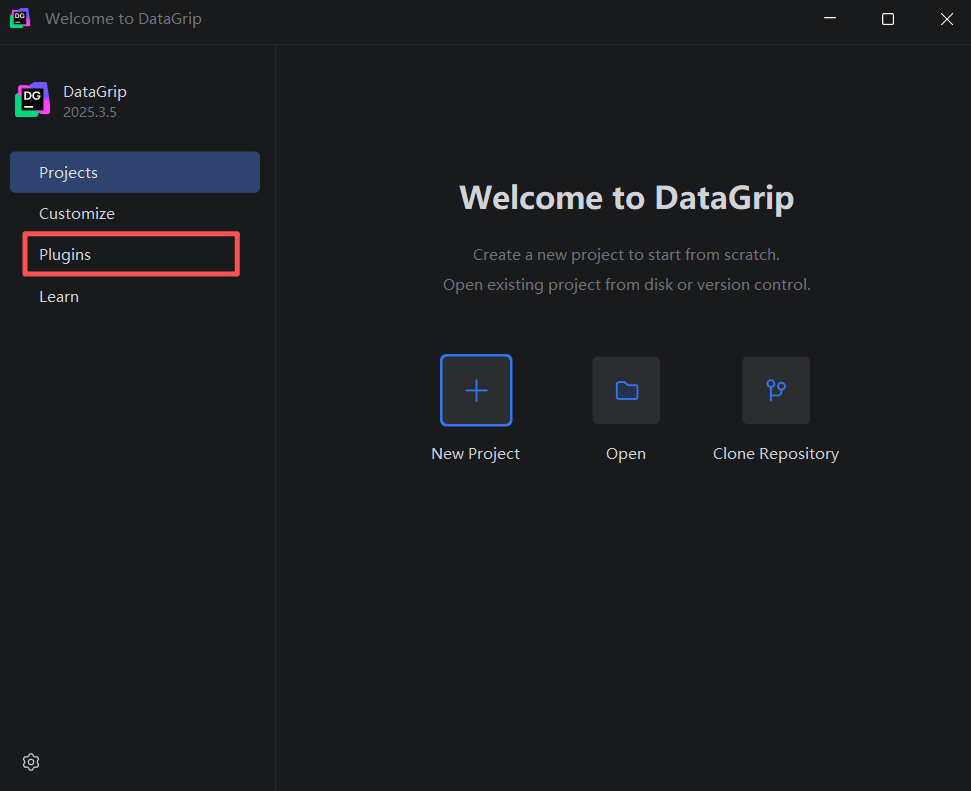Click the large Welcome to DataGrip heading
Viewport: 971px width, 791px height.
[627, 198]
